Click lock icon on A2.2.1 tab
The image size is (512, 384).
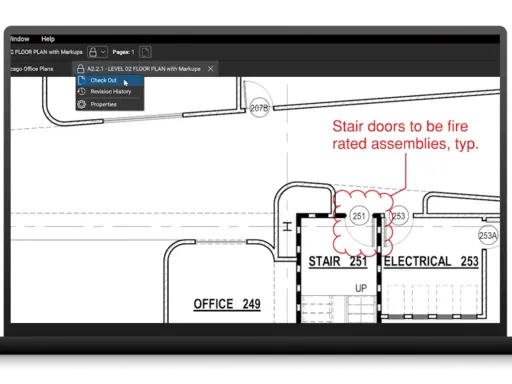pos(80,69)
